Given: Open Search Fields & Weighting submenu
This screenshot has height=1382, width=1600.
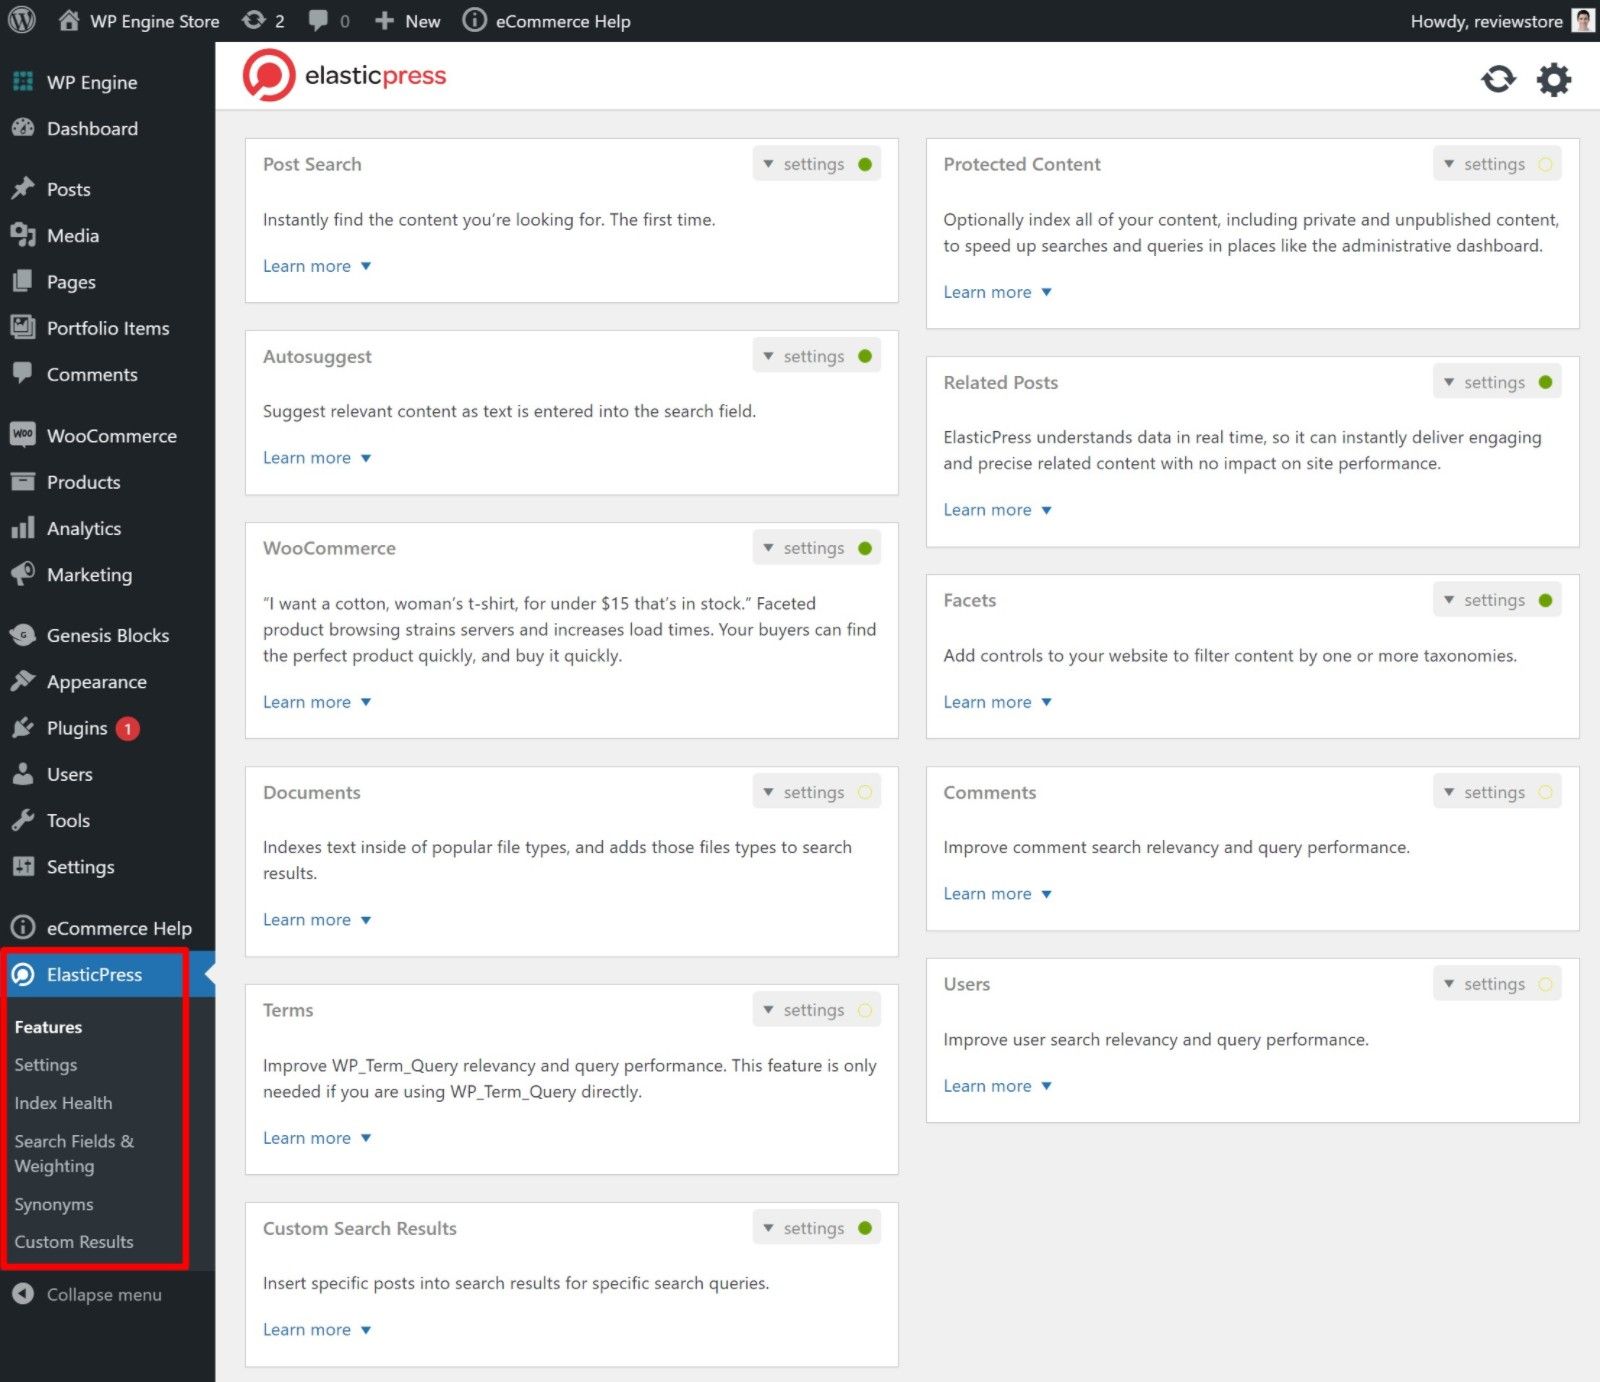Looking at the screenshot, I should coord(74,1153).
